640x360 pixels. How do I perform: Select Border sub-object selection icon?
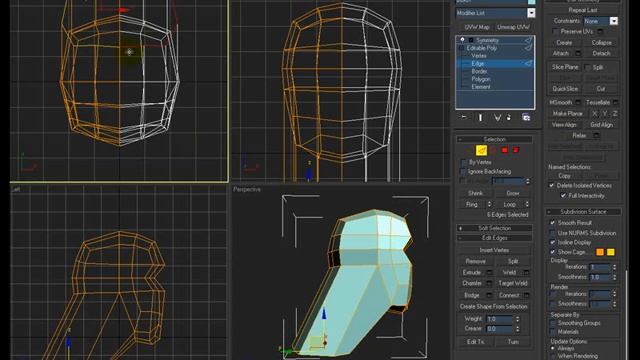(493, 151)
